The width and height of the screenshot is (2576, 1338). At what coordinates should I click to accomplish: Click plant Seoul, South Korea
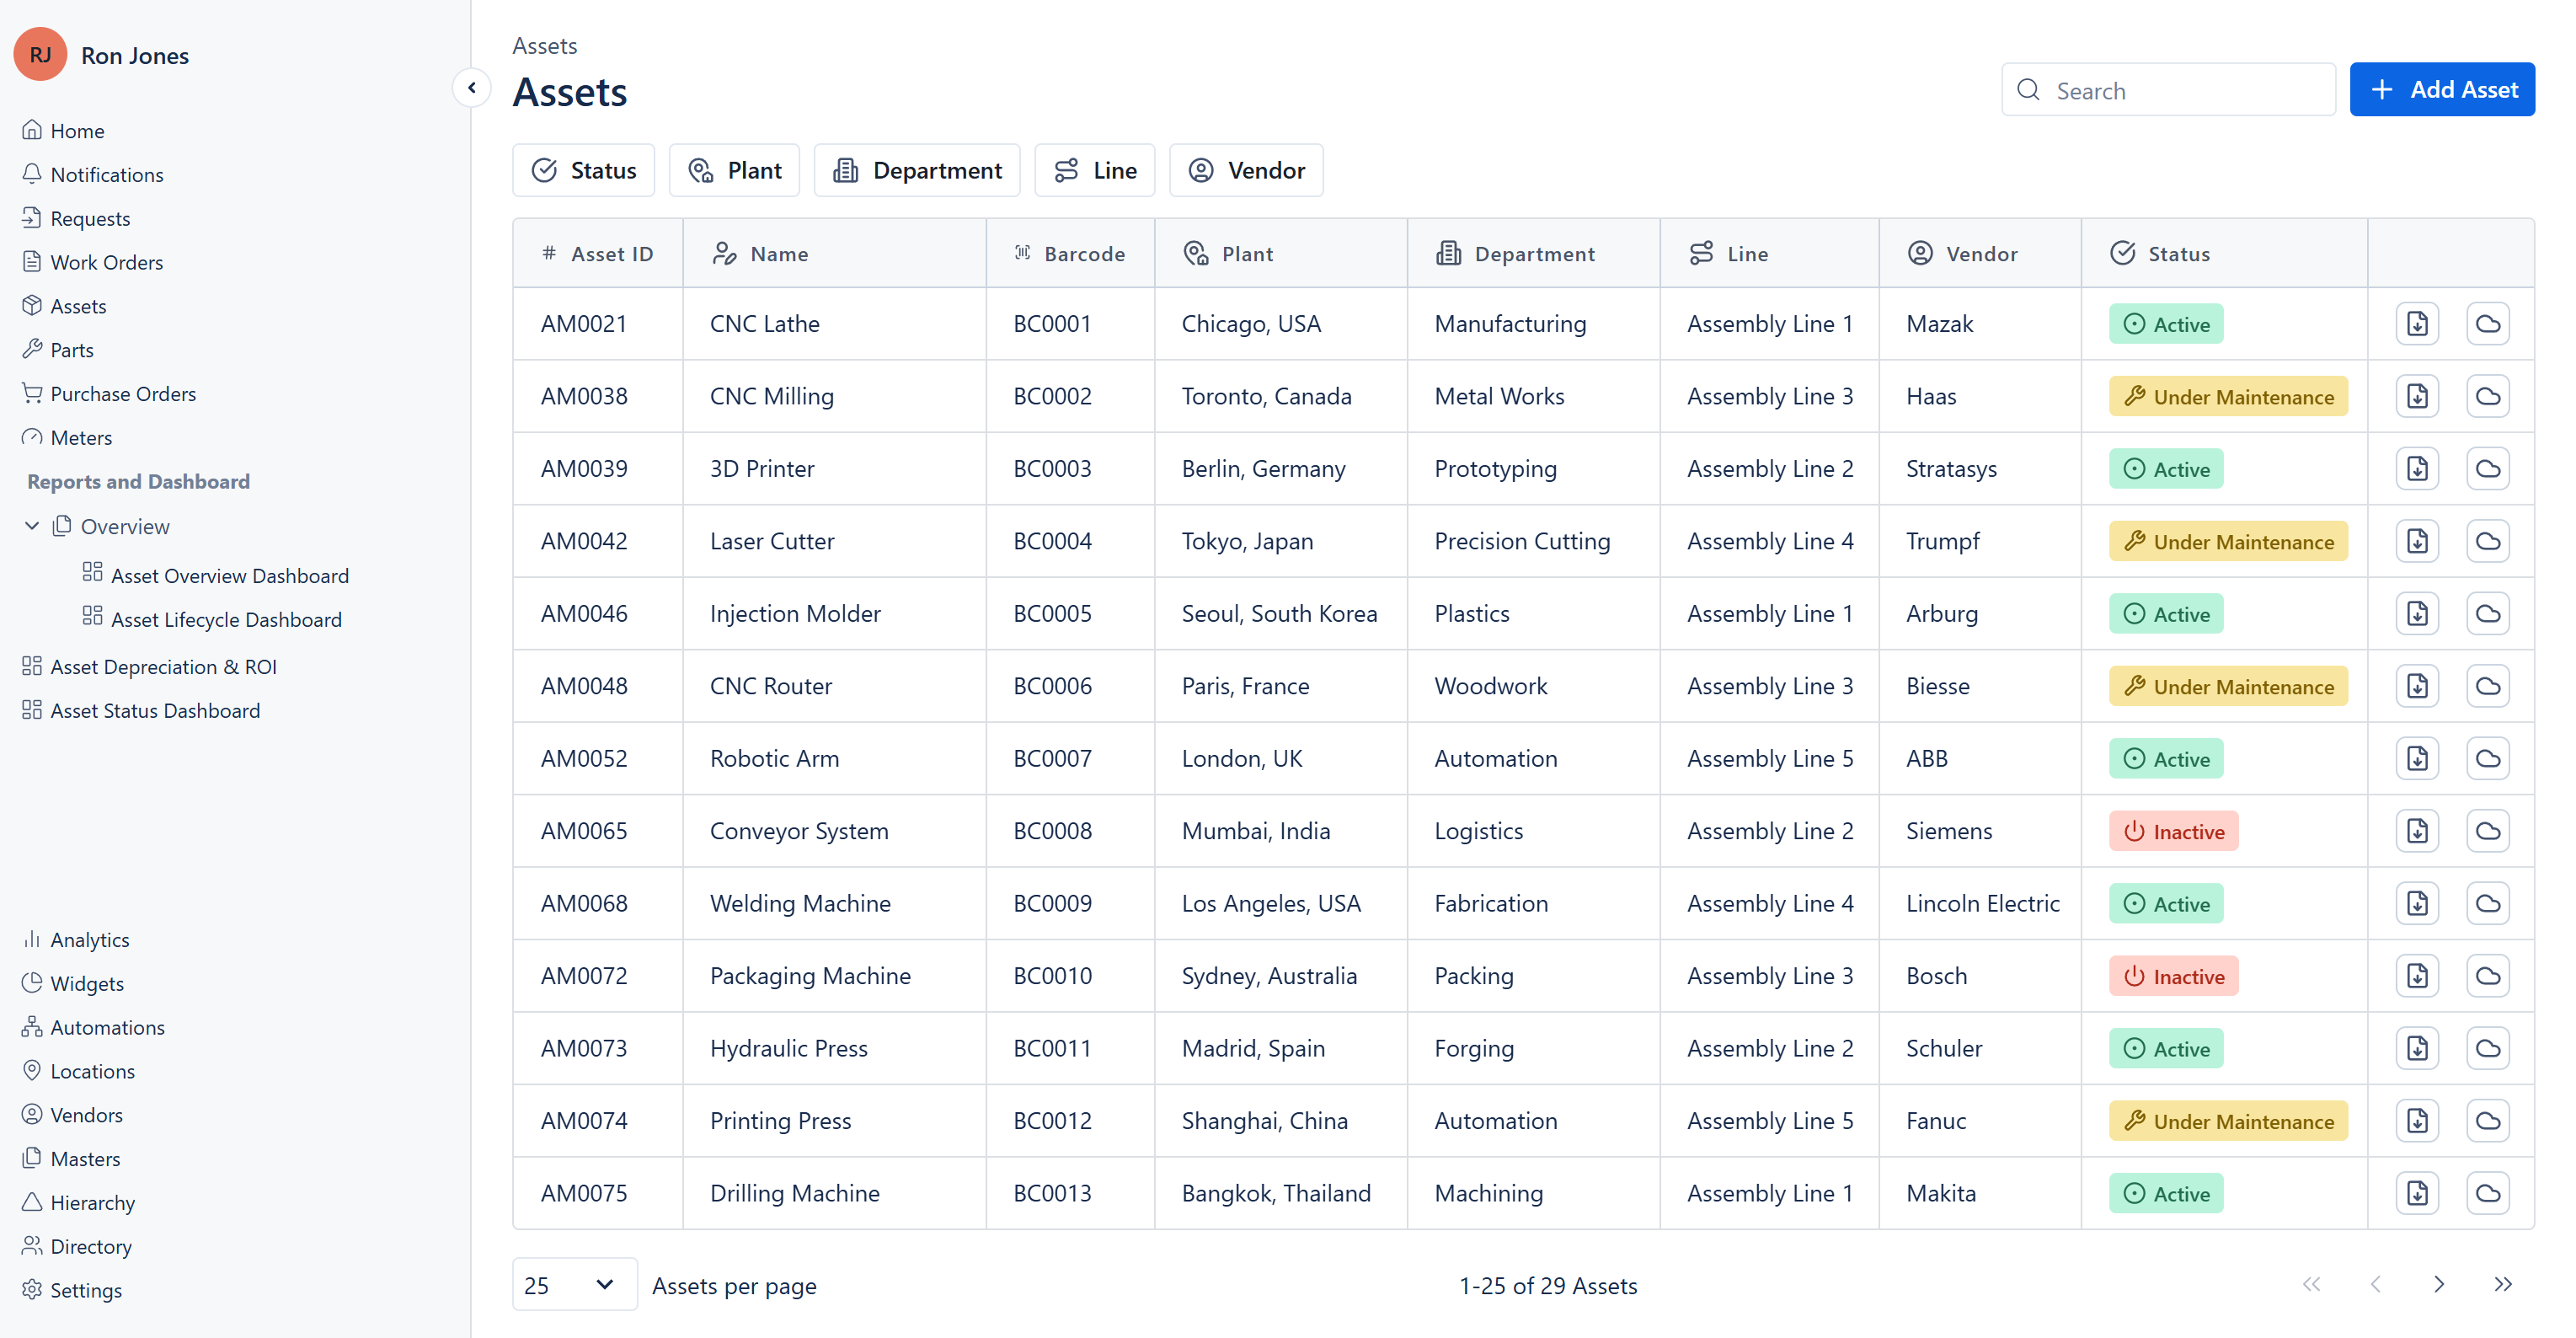click(1279, 614)
